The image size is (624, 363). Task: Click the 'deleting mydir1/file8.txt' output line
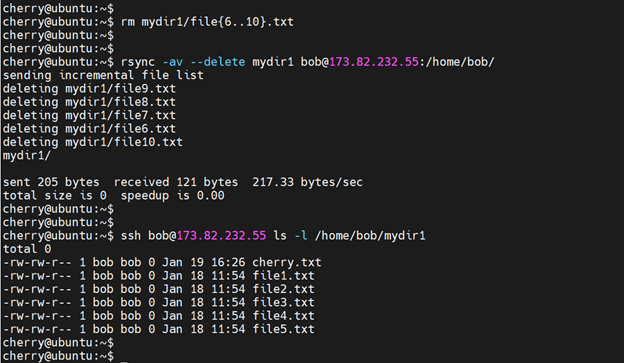tap(89, 102)
